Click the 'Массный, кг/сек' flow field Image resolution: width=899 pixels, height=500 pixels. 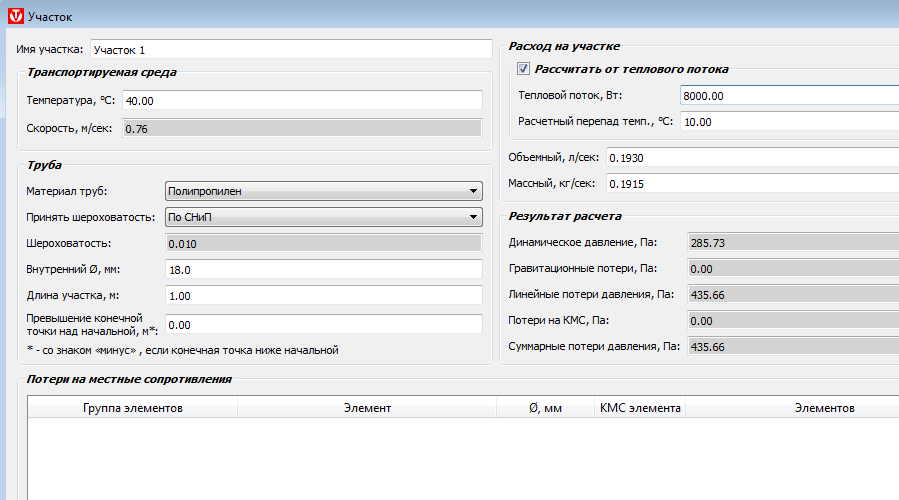click(752, 184)
